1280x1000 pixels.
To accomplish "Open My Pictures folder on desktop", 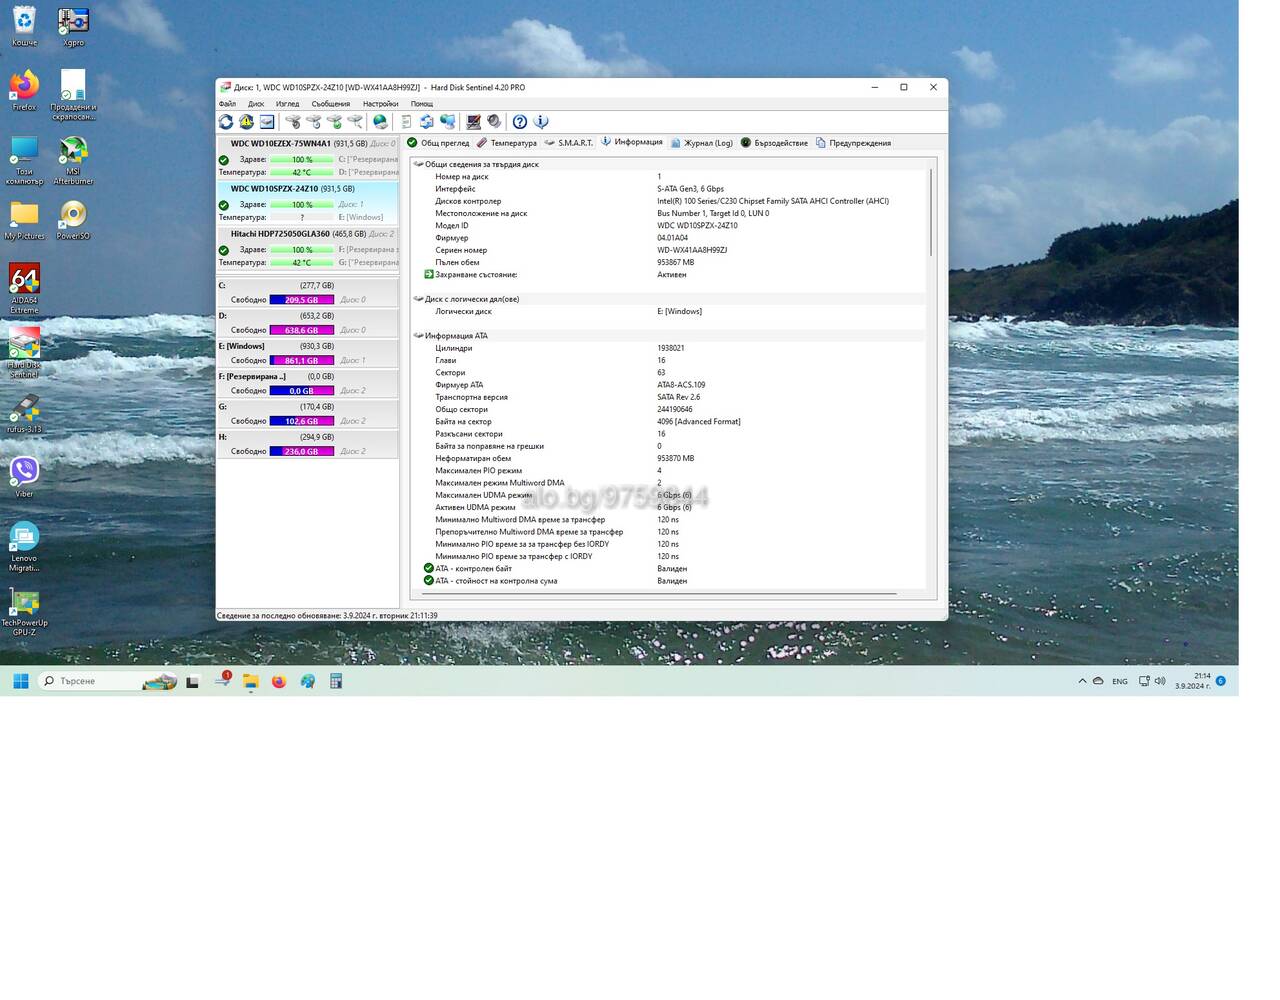I will (24, 220).
